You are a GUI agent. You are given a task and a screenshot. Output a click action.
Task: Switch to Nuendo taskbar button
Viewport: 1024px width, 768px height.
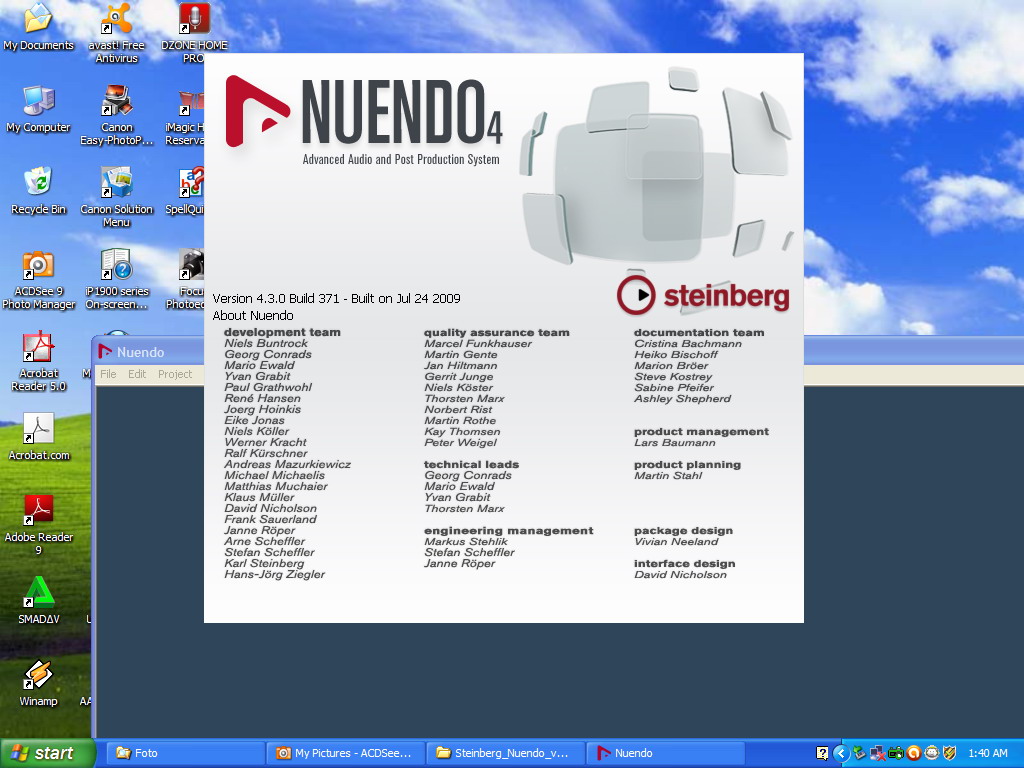666,753
